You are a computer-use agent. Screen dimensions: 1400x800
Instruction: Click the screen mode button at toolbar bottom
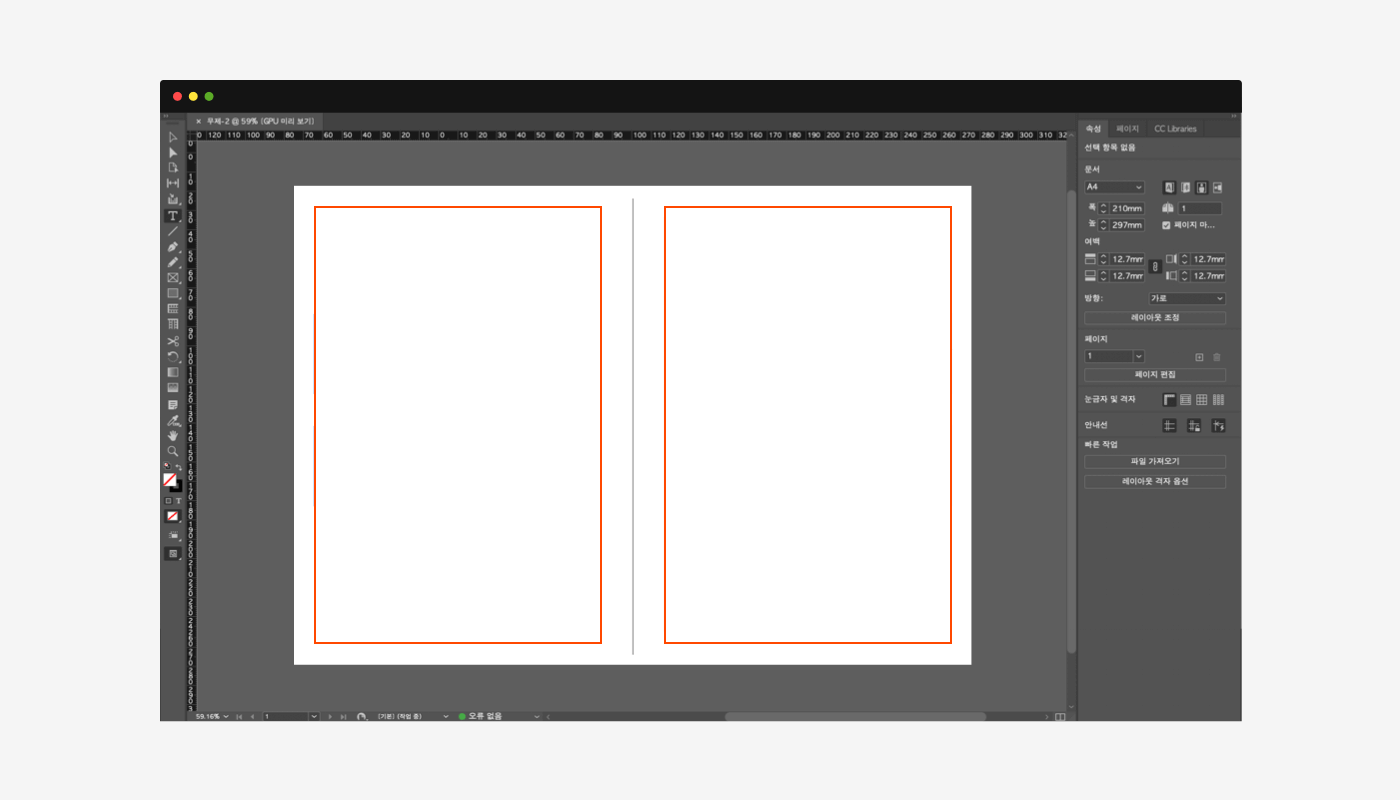click(x=173, y=553)
